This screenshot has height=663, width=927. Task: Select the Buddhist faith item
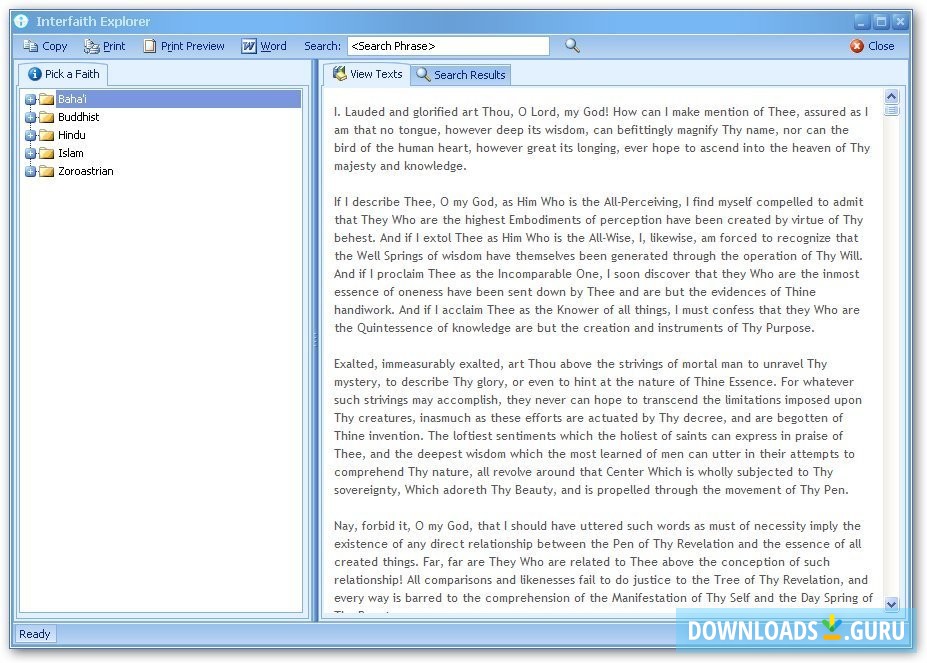79,117
